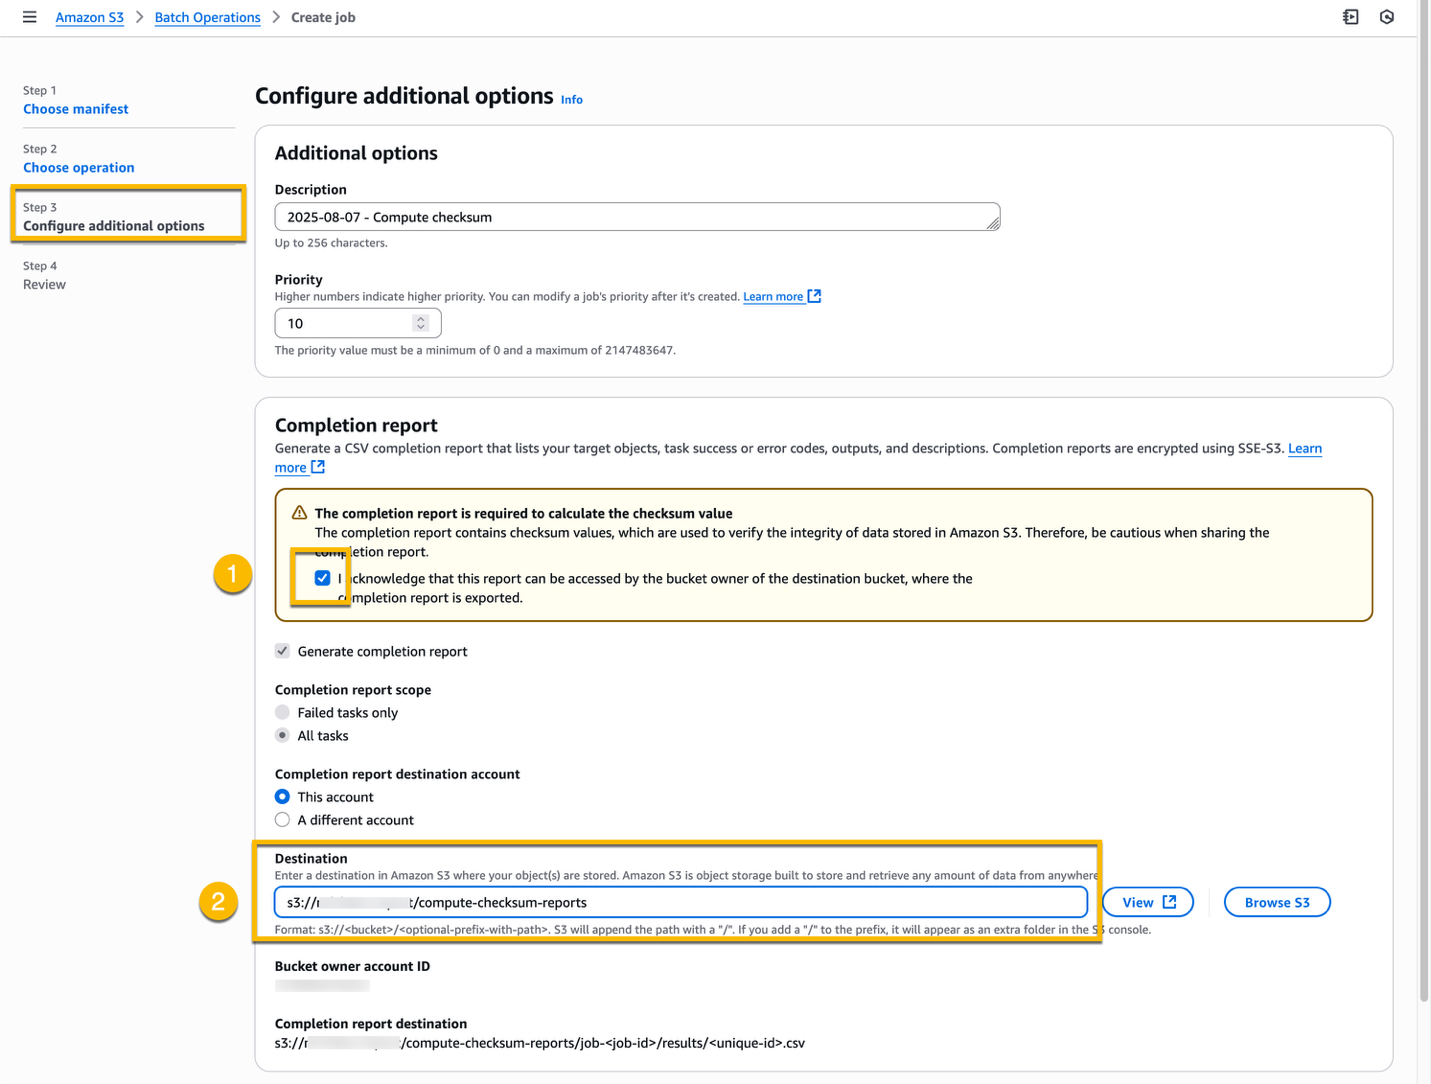Open Step 2 Choose operation
1431x1084 pixels.
78,167
